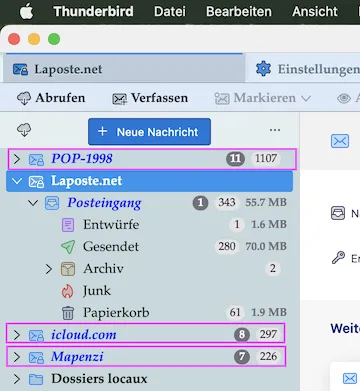
Task: Click the cloud icon left of Neue Nachricht
Action: [x=24, y=130]
